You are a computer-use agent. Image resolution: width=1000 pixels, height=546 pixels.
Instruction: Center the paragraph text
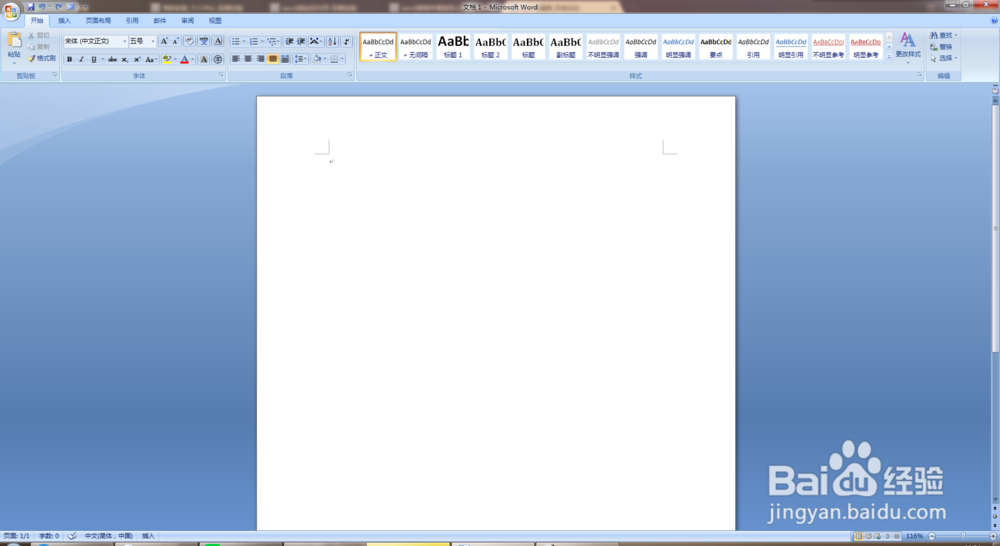tap(248, 59)
